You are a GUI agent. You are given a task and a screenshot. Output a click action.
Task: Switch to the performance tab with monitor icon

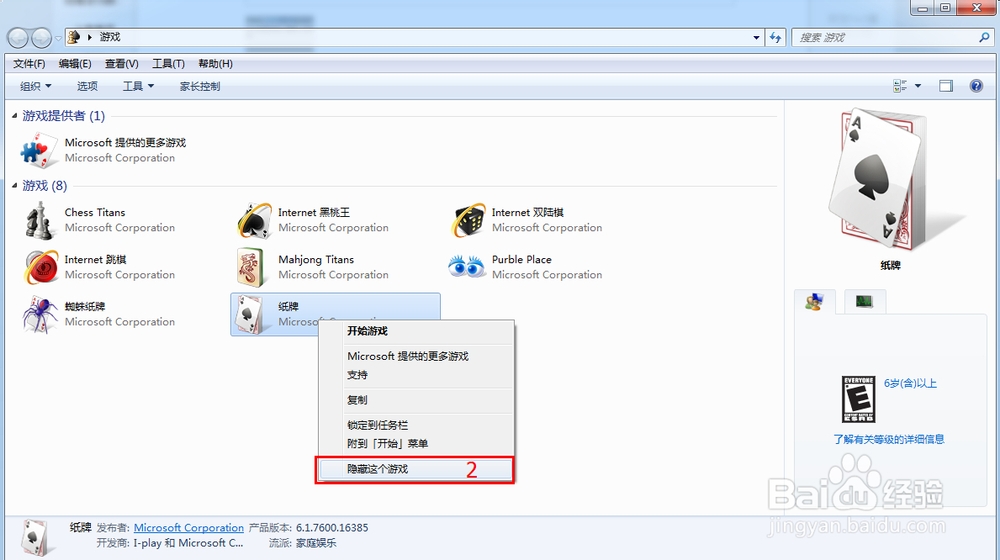[x=864, y=301]
